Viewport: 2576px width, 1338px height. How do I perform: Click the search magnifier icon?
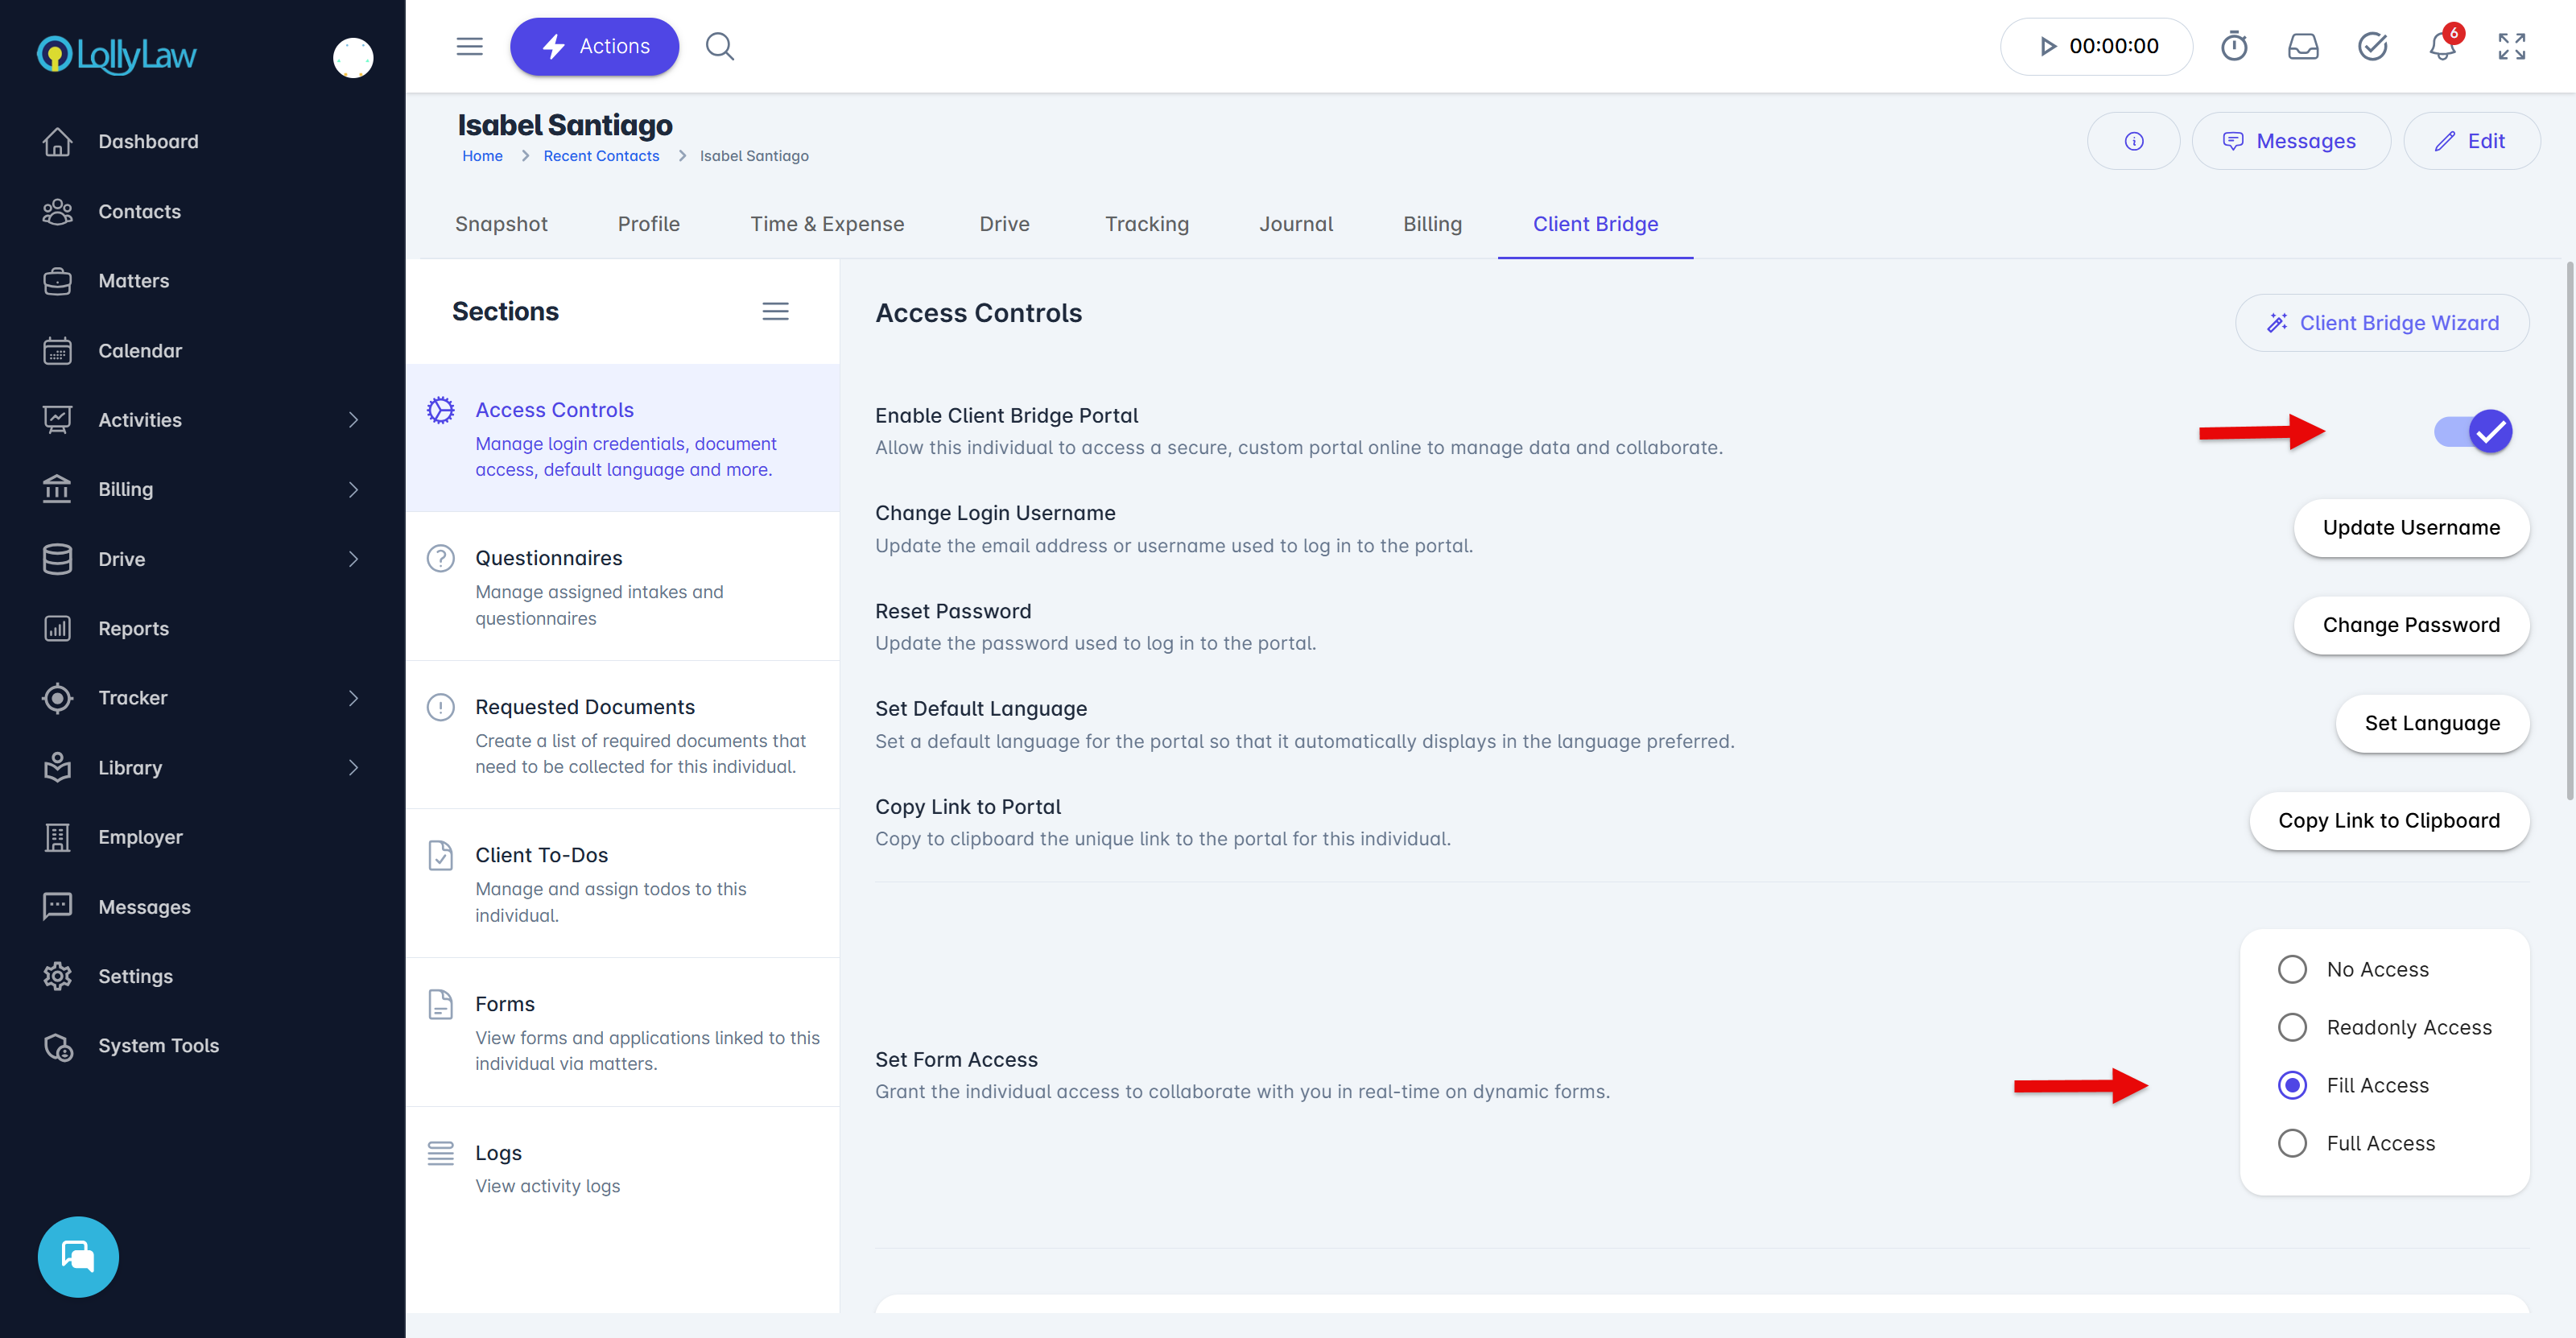(719, 47)
